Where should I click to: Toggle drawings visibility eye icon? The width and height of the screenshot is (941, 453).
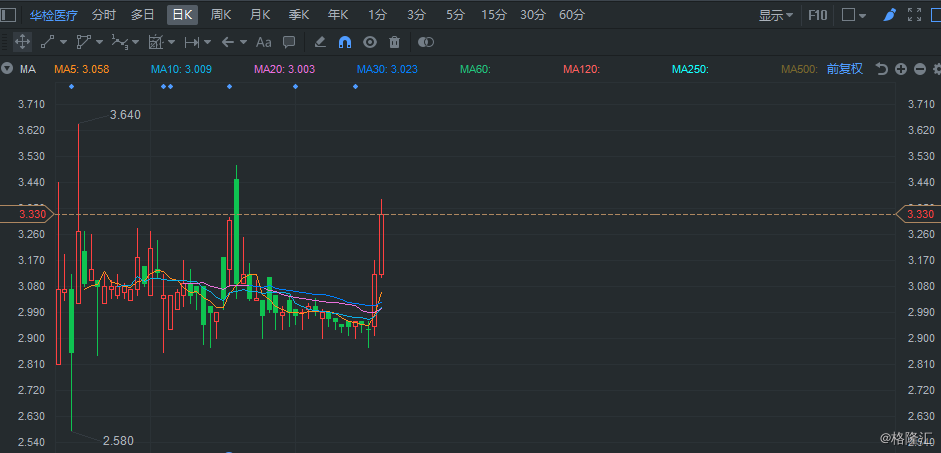coord(370,42)
